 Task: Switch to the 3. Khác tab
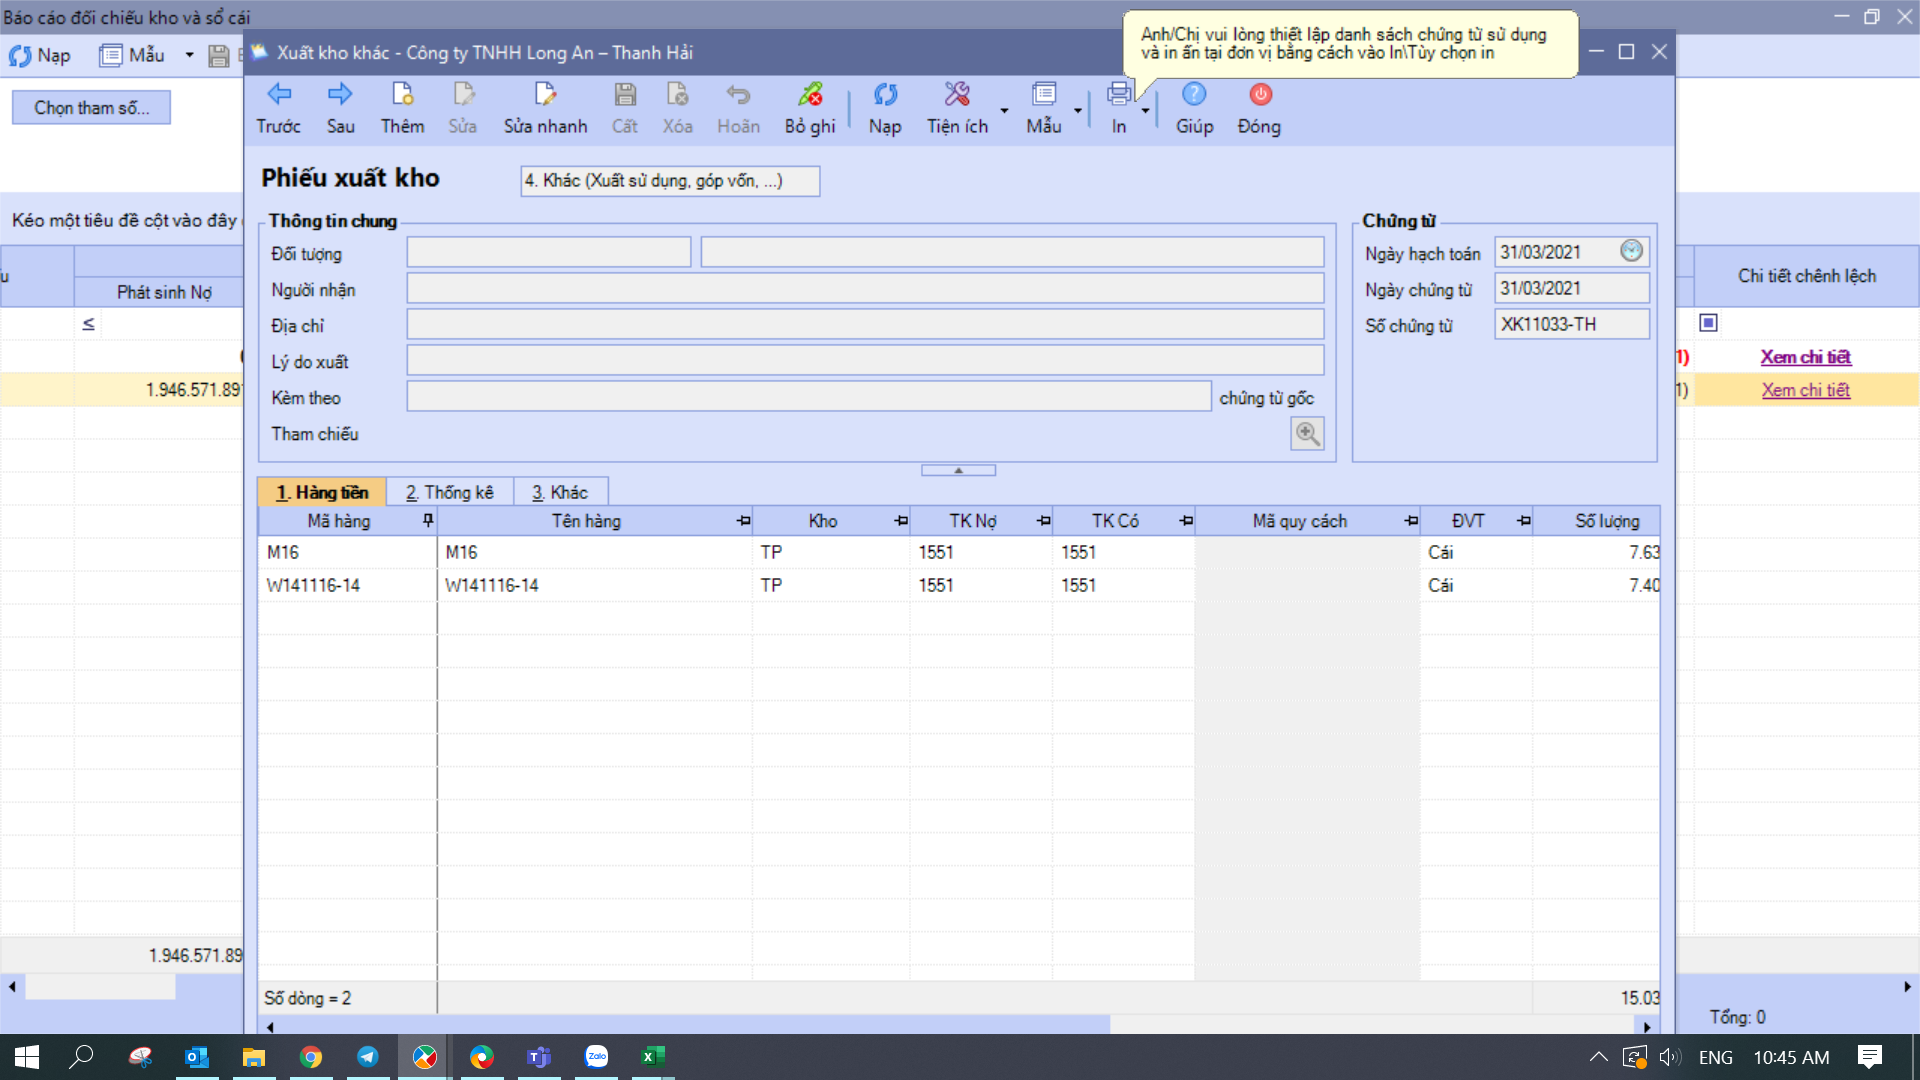[x=560, y=492]
